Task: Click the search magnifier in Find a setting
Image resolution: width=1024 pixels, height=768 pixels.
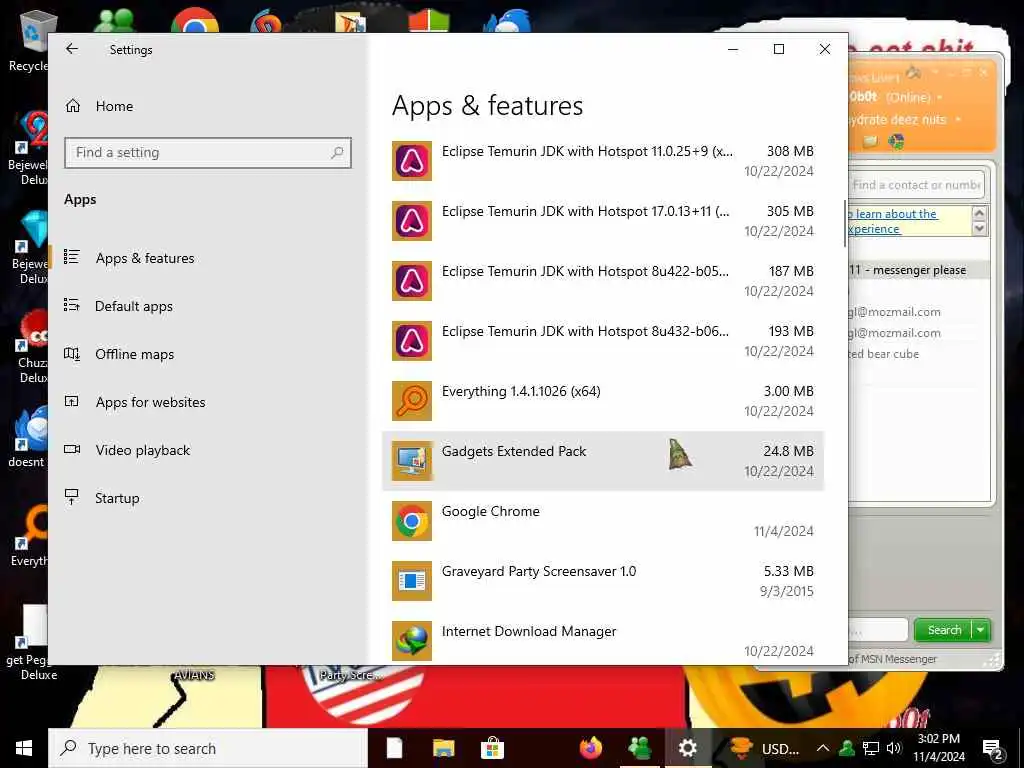Action: (337, 152)
